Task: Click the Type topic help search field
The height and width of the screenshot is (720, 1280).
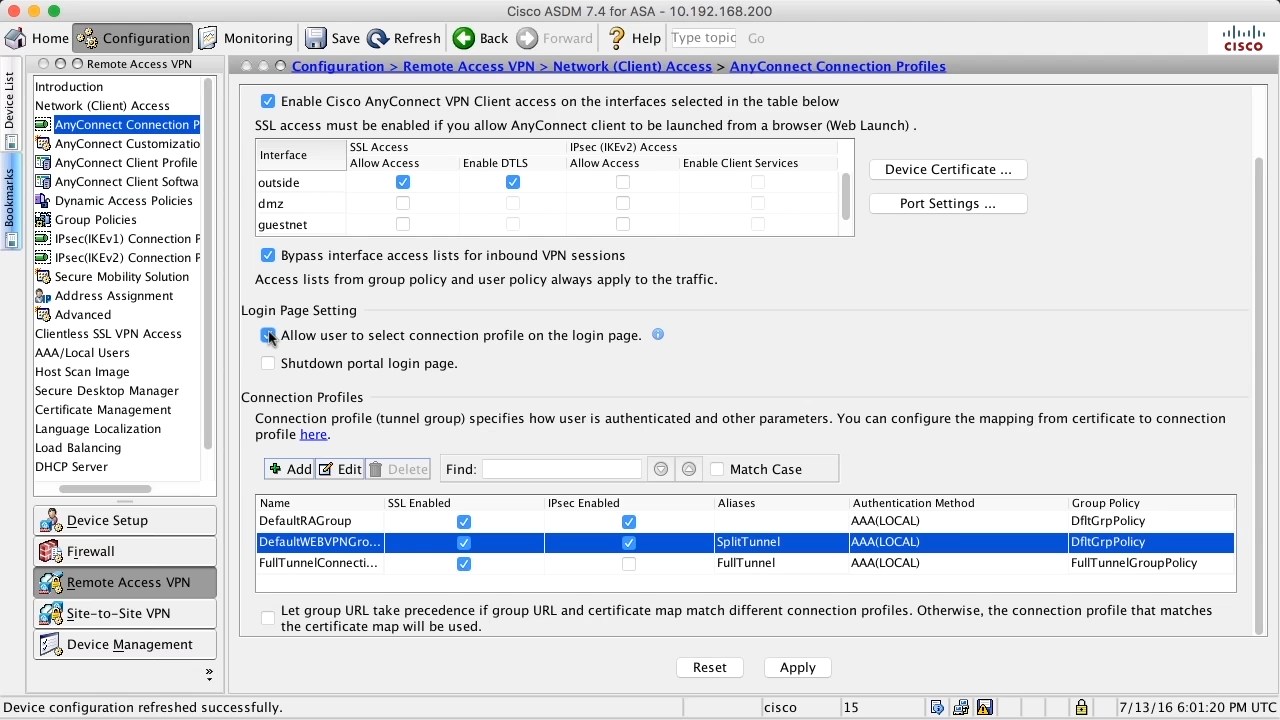Action: (x=704, y=38)
